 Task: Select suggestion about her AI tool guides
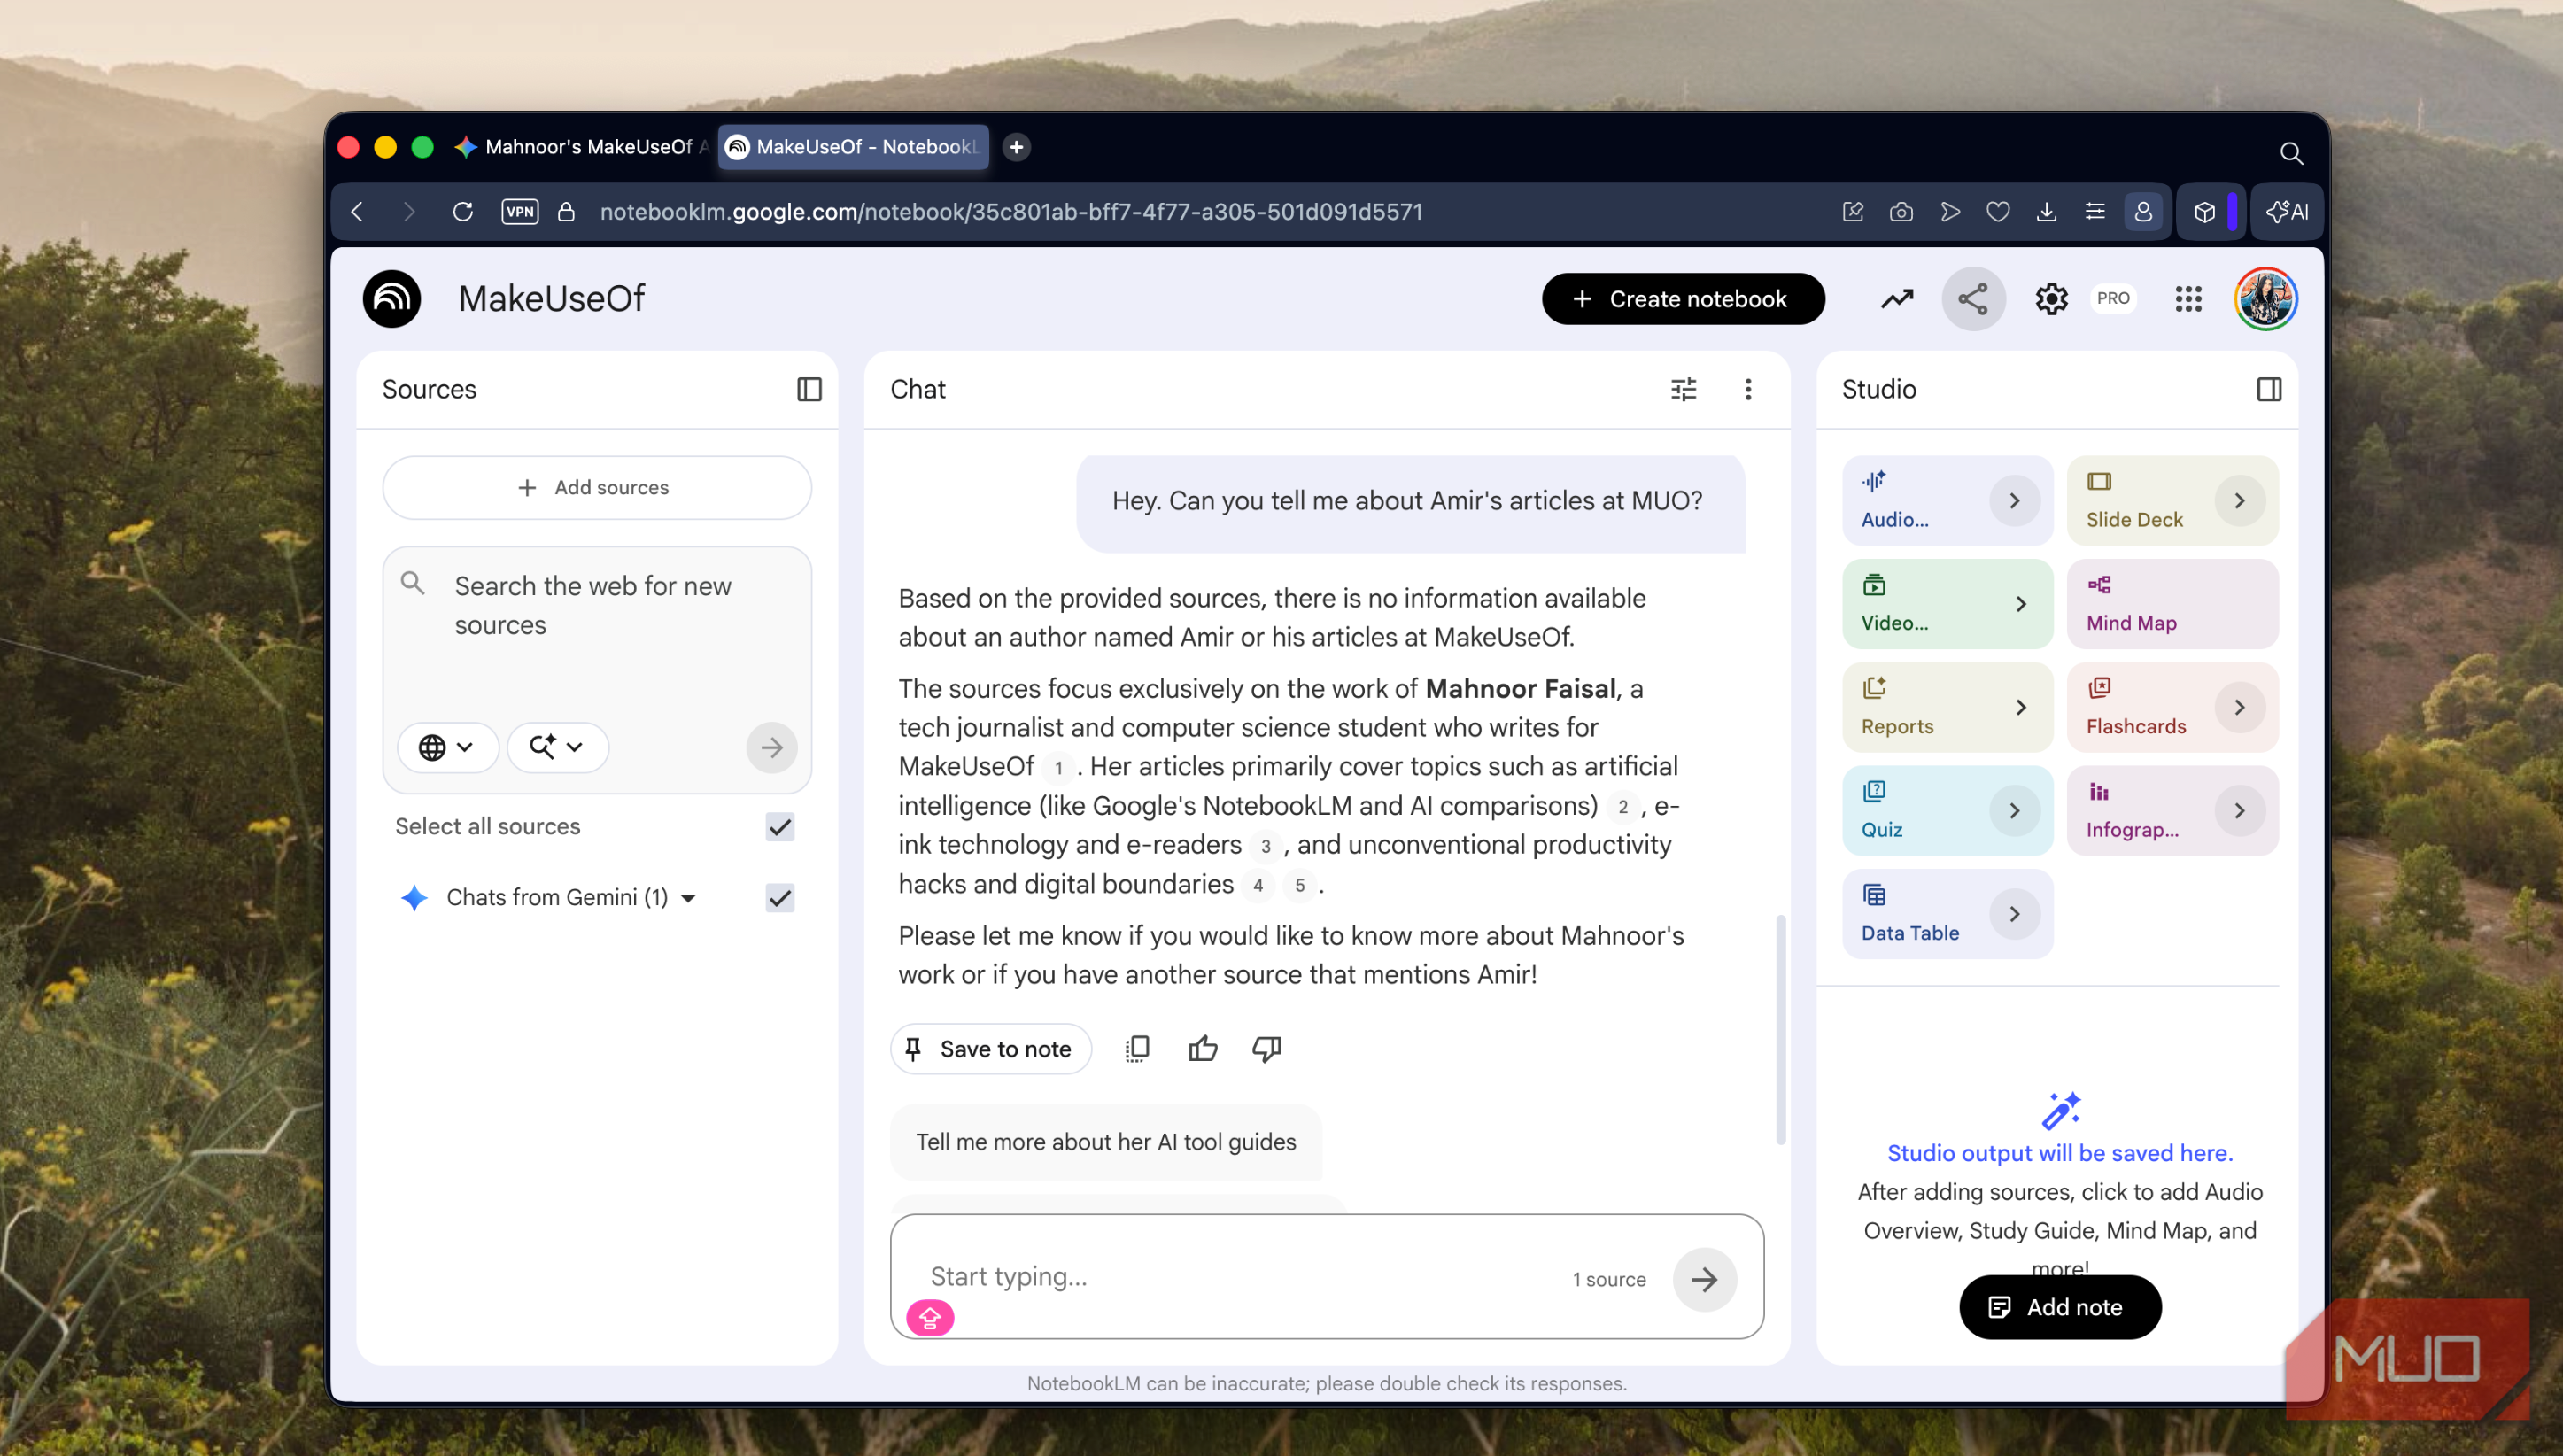click(1105, 1142)
